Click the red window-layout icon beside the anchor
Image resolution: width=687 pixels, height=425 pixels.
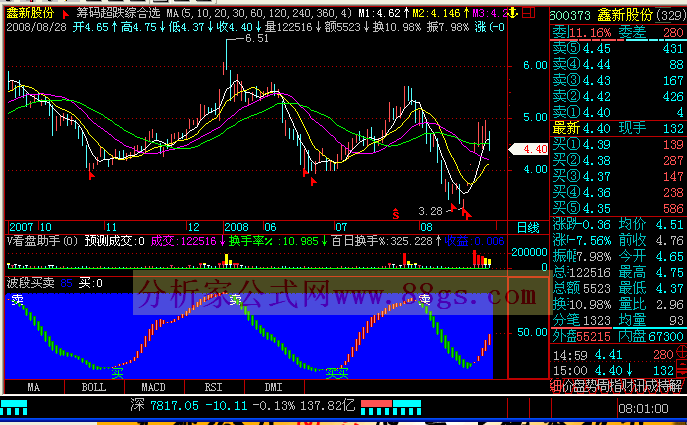point(529,13)
